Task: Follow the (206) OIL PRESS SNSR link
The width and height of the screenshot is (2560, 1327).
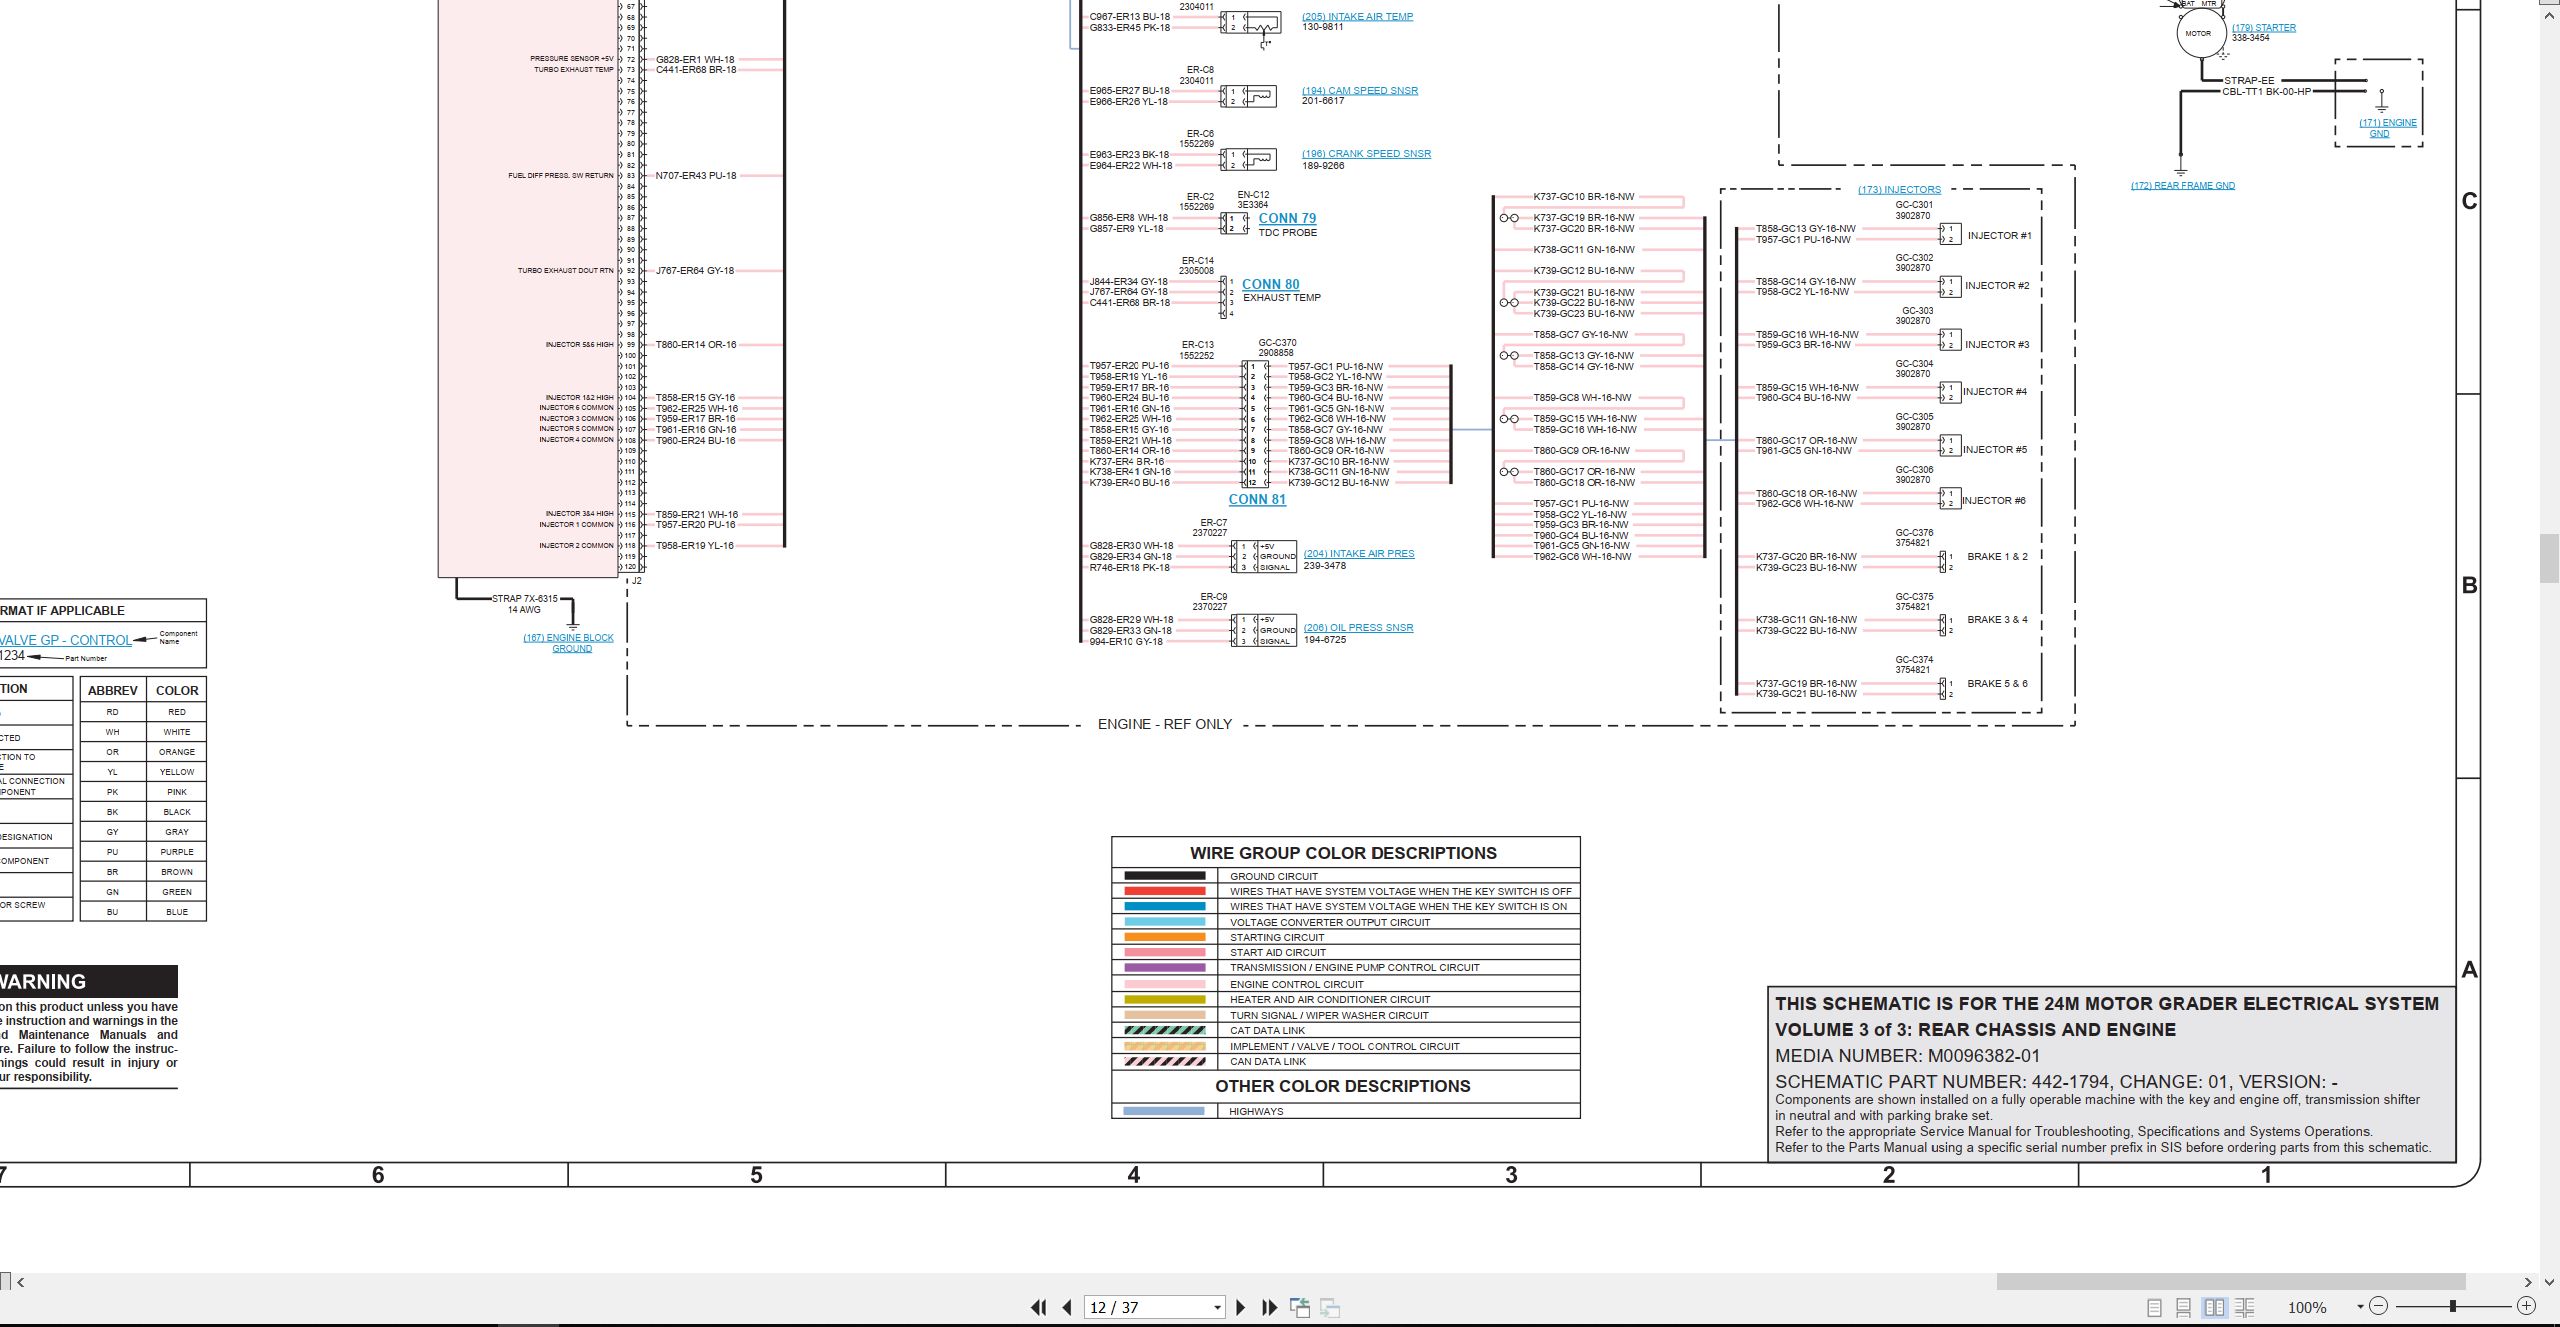Action: (1358, 628)
